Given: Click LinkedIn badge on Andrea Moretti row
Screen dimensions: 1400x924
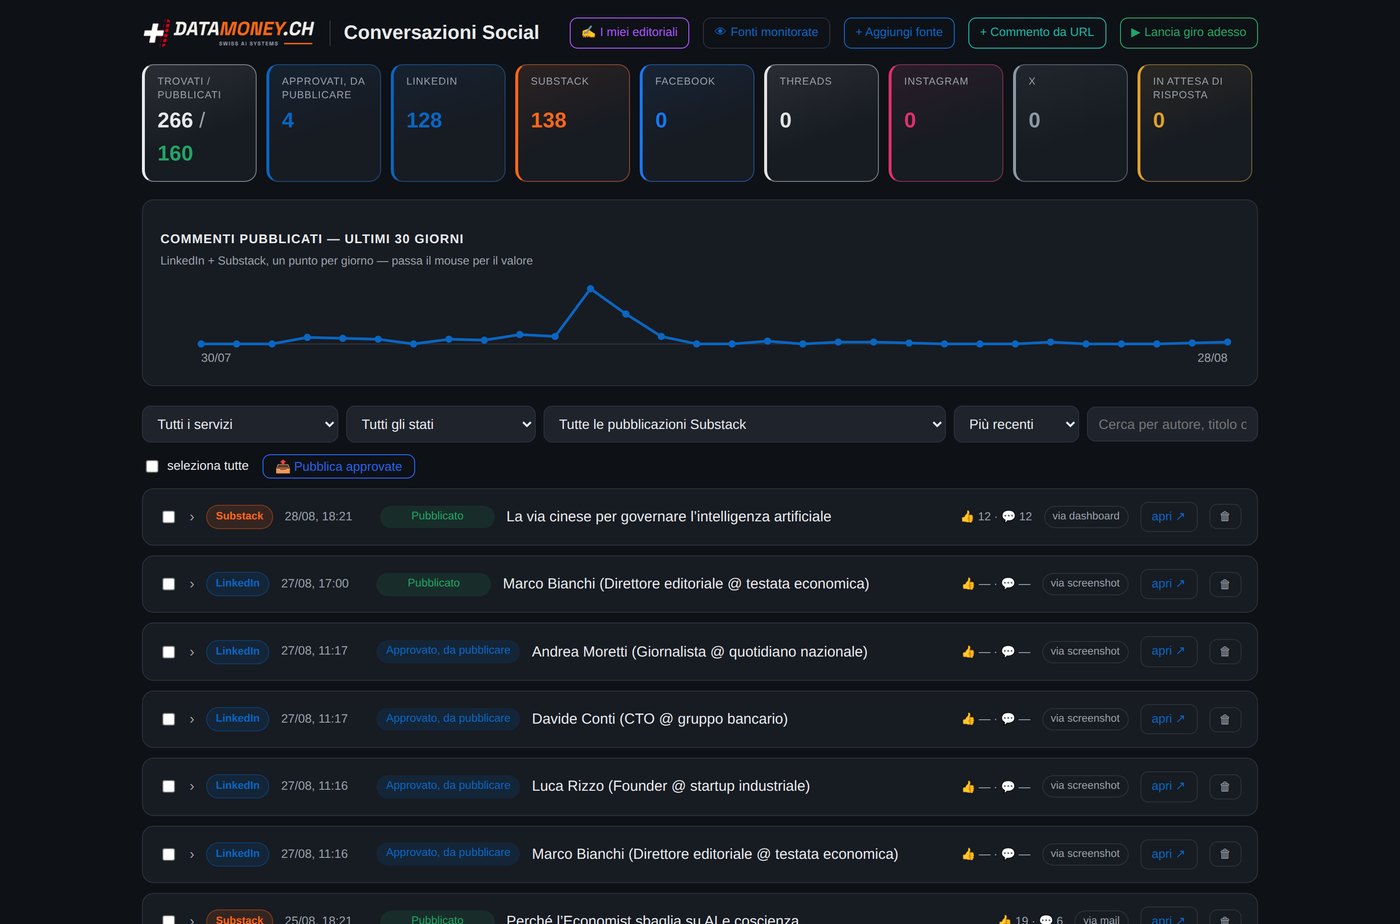Looking at the screenshot, I should (238, 652).
